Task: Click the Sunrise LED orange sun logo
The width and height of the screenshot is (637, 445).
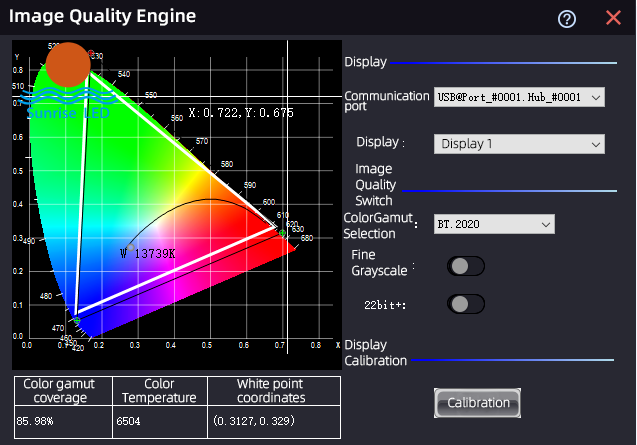Action: coord(68,64)
